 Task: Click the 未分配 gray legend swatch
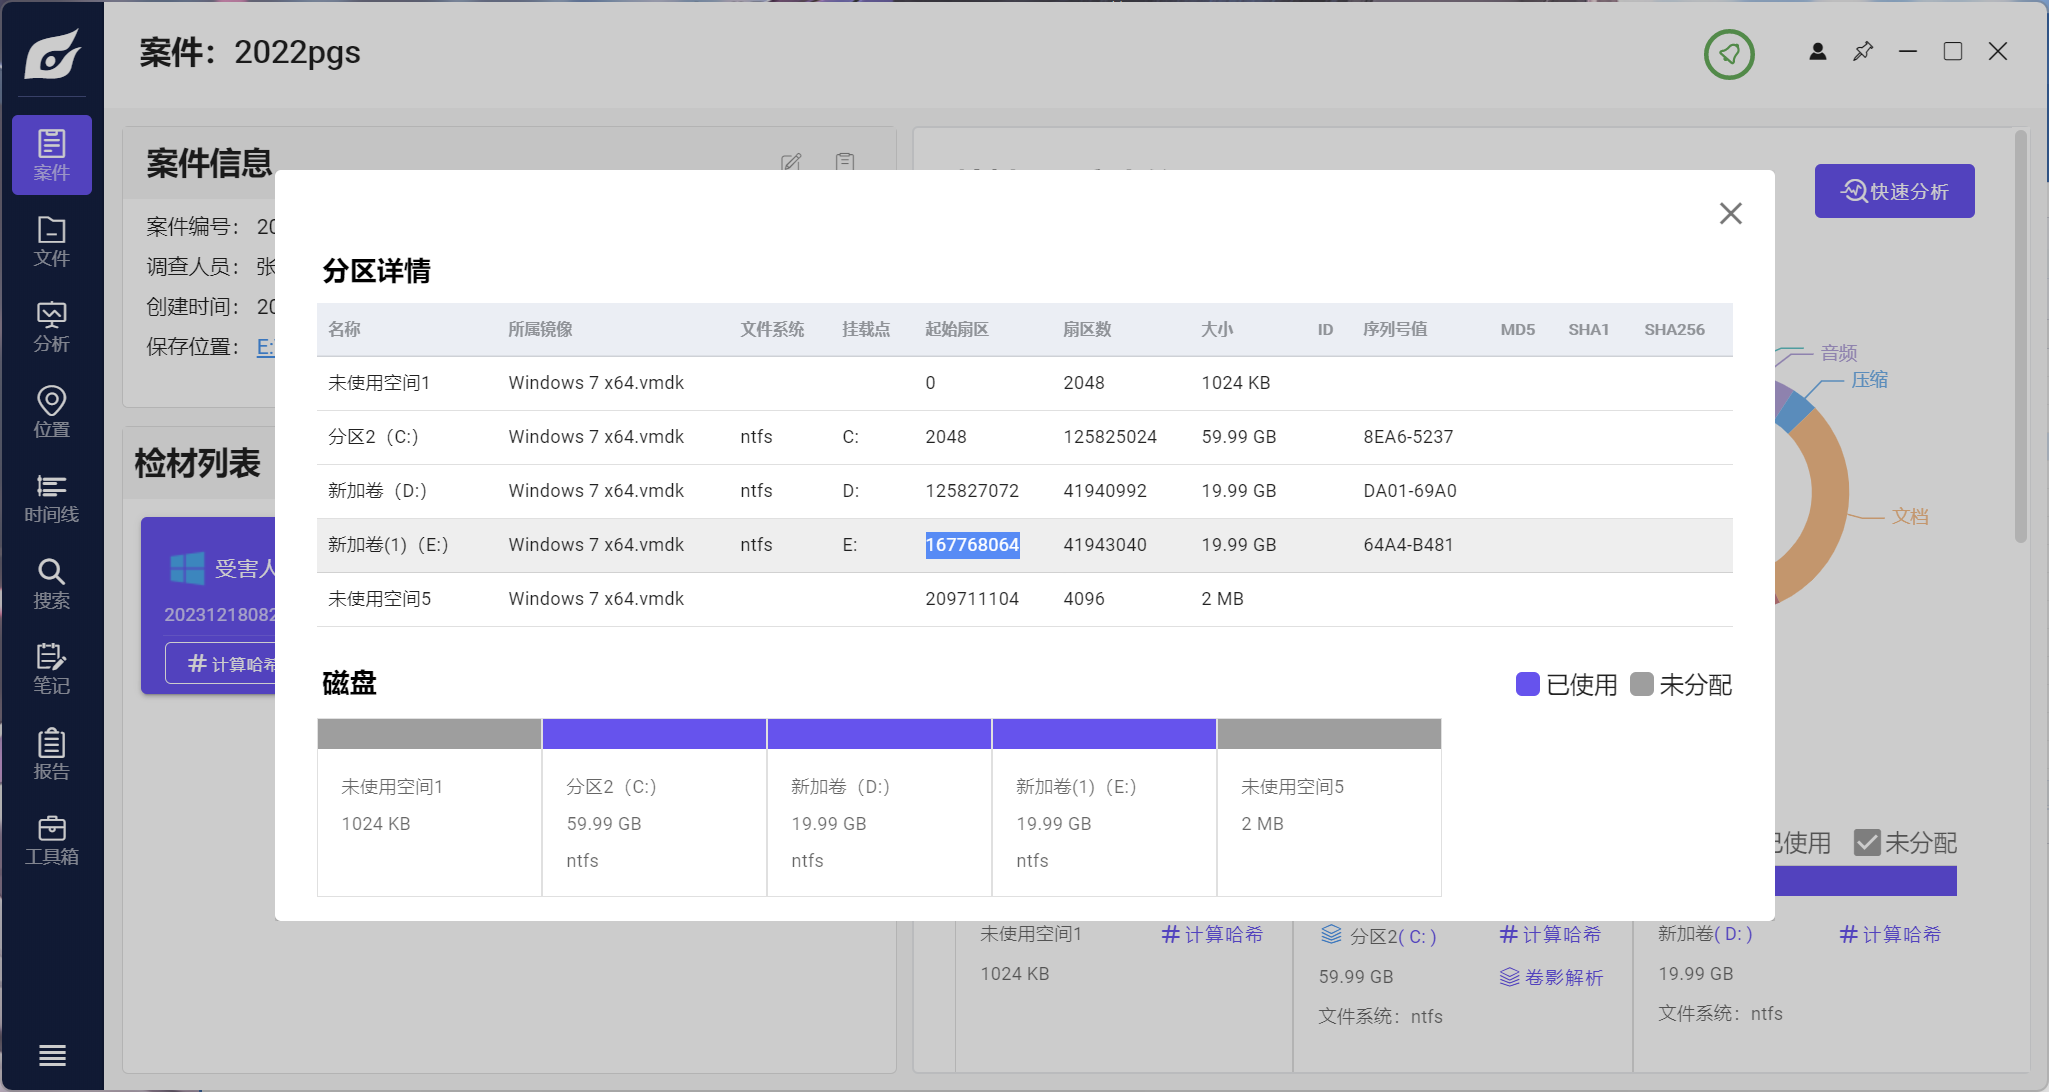tap(1641, 684)
